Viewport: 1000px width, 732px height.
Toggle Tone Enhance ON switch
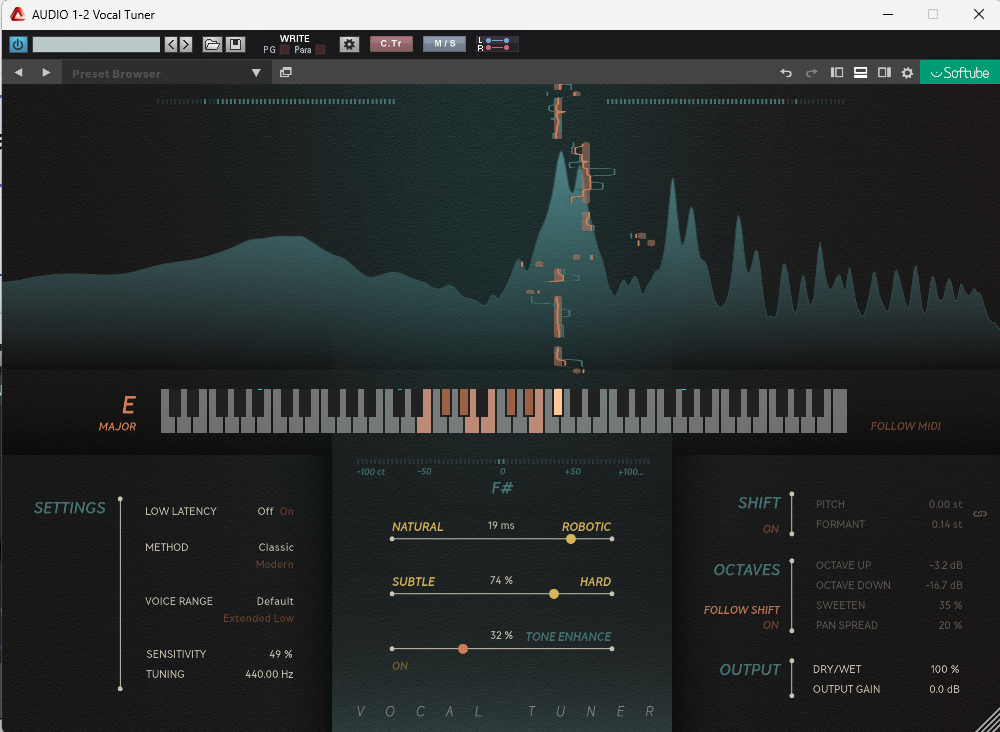point(400,666)
